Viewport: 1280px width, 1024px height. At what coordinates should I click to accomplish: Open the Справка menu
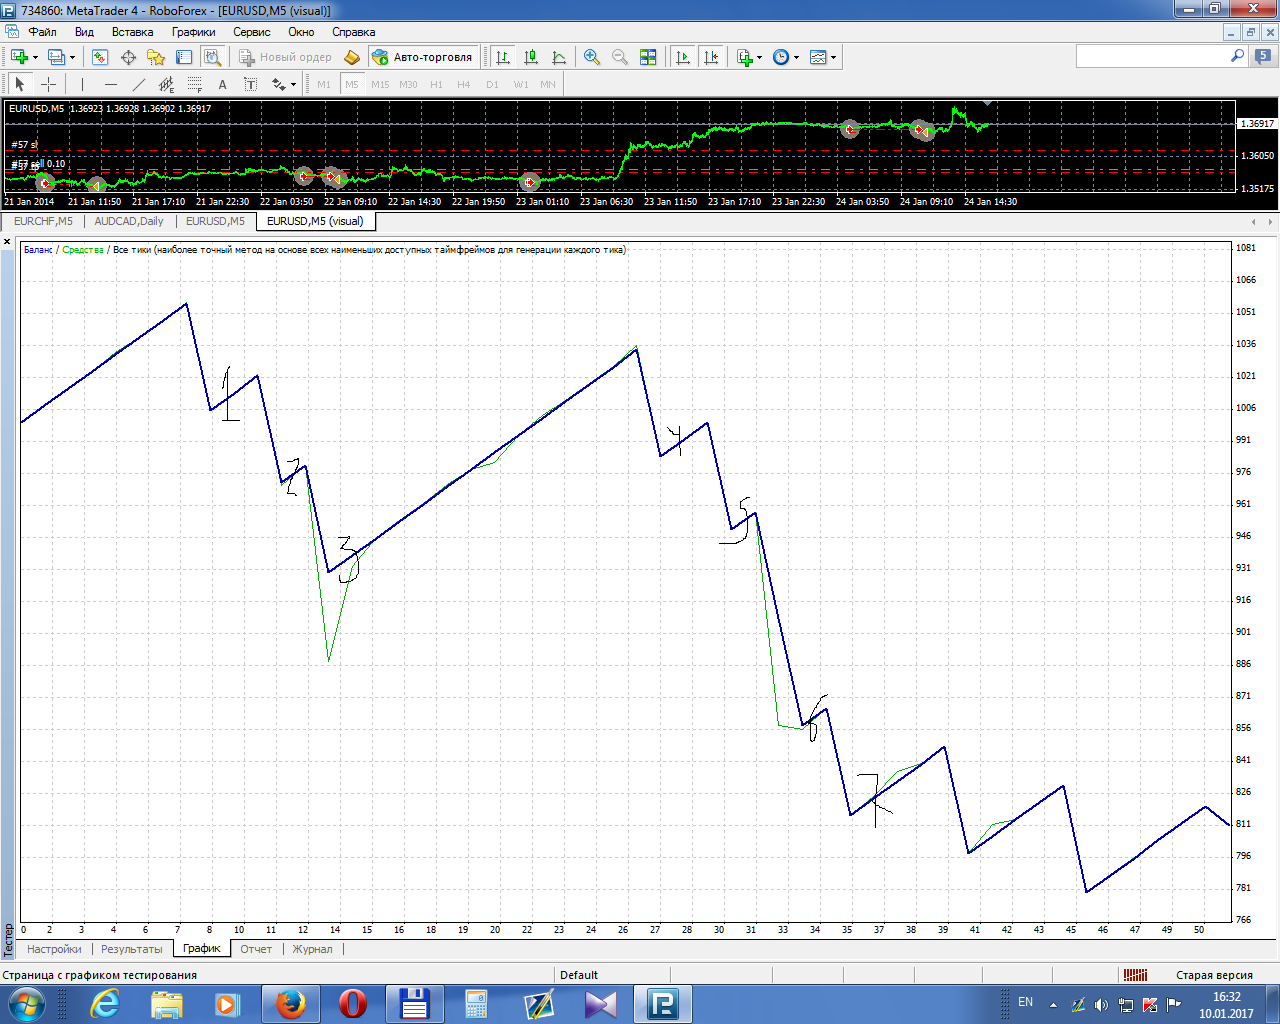(353, 32)
